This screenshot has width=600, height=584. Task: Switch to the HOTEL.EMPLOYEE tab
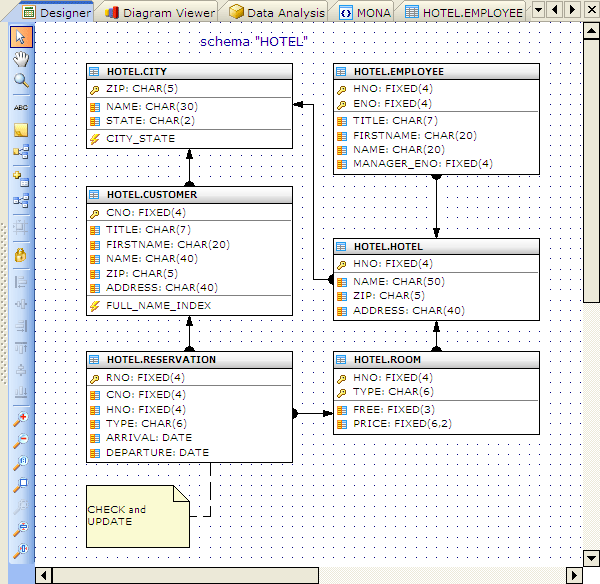coord(464,13)
